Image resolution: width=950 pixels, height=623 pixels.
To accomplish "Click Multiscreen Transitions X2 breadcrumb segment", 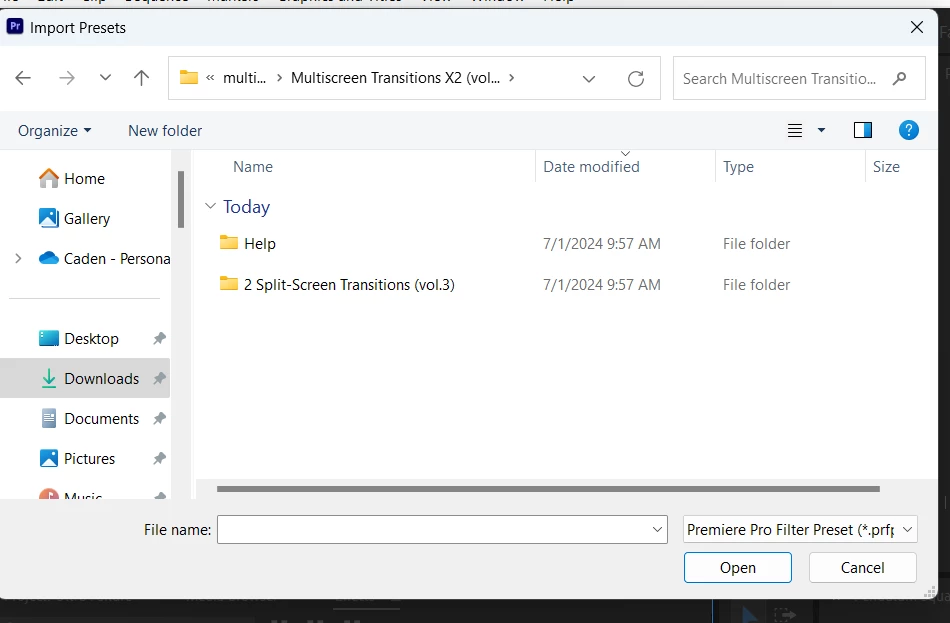I will click(x=395, y=78).
